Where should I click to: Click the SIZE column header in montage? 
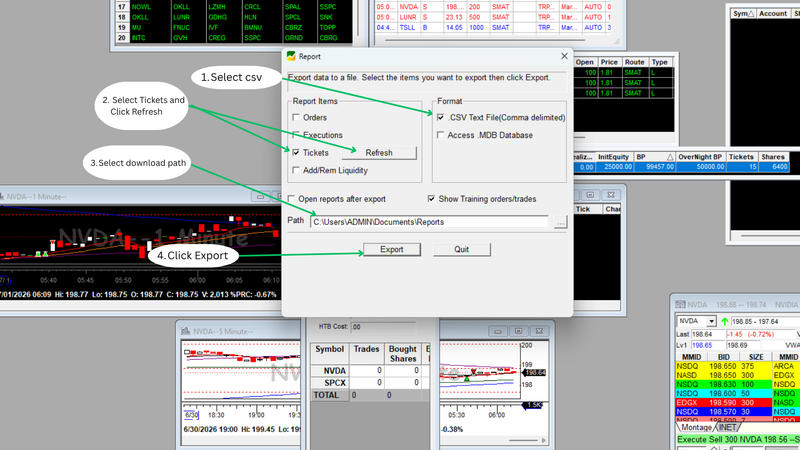[756, 357]
